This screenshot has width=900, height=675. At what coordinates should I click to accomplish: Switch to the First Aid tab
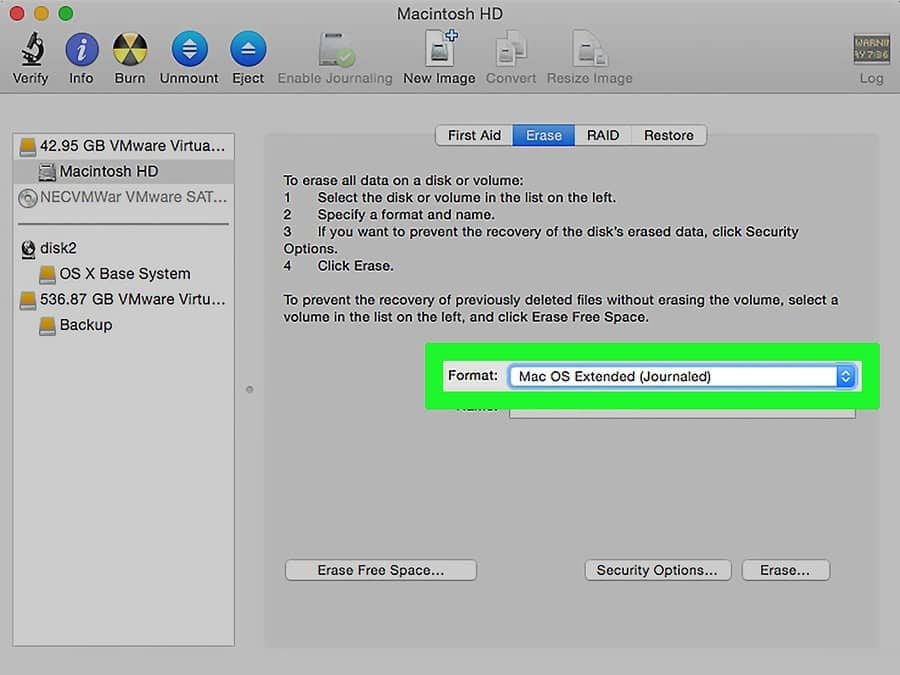coord(474,135)
